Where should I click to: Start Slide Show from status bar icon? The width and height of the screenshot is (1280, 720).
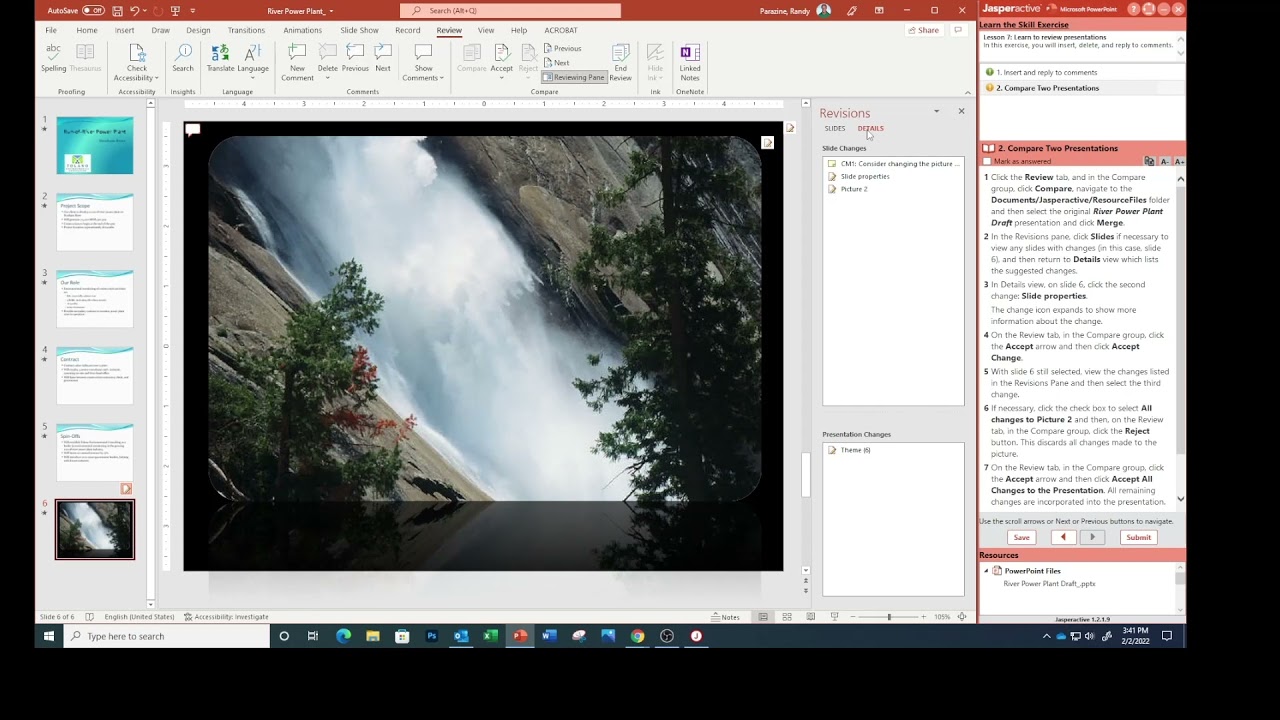(835, 616)
